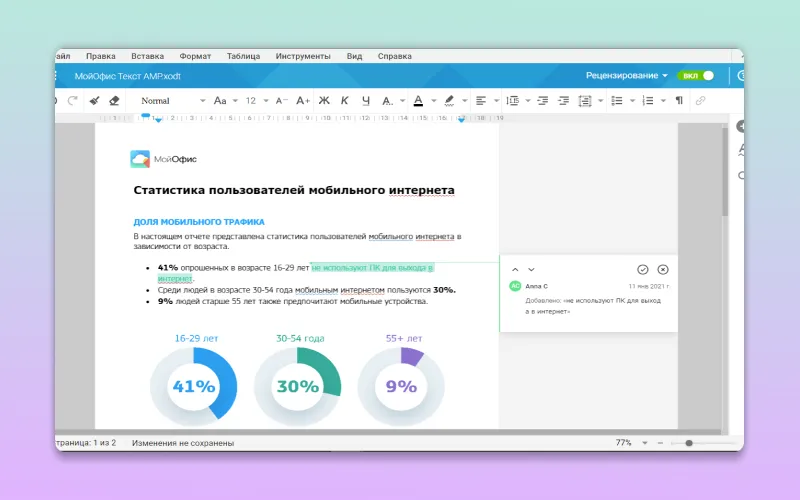800x500 pixels.
Task: Open the Normal paragraph style dropdown
Action: tap(172, 101)
